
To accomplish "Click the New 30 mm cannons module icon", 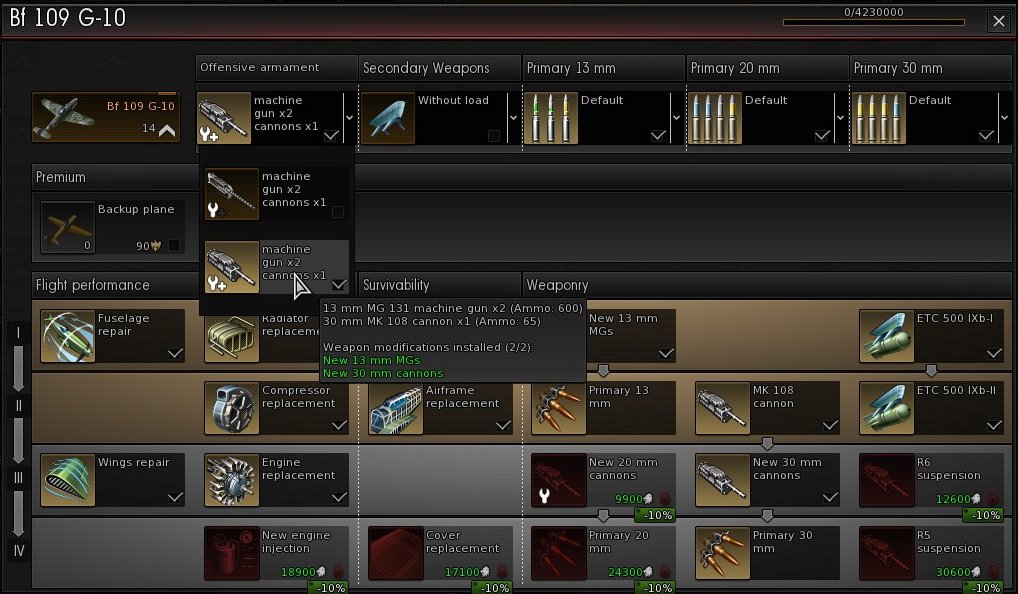I will 723,480.
